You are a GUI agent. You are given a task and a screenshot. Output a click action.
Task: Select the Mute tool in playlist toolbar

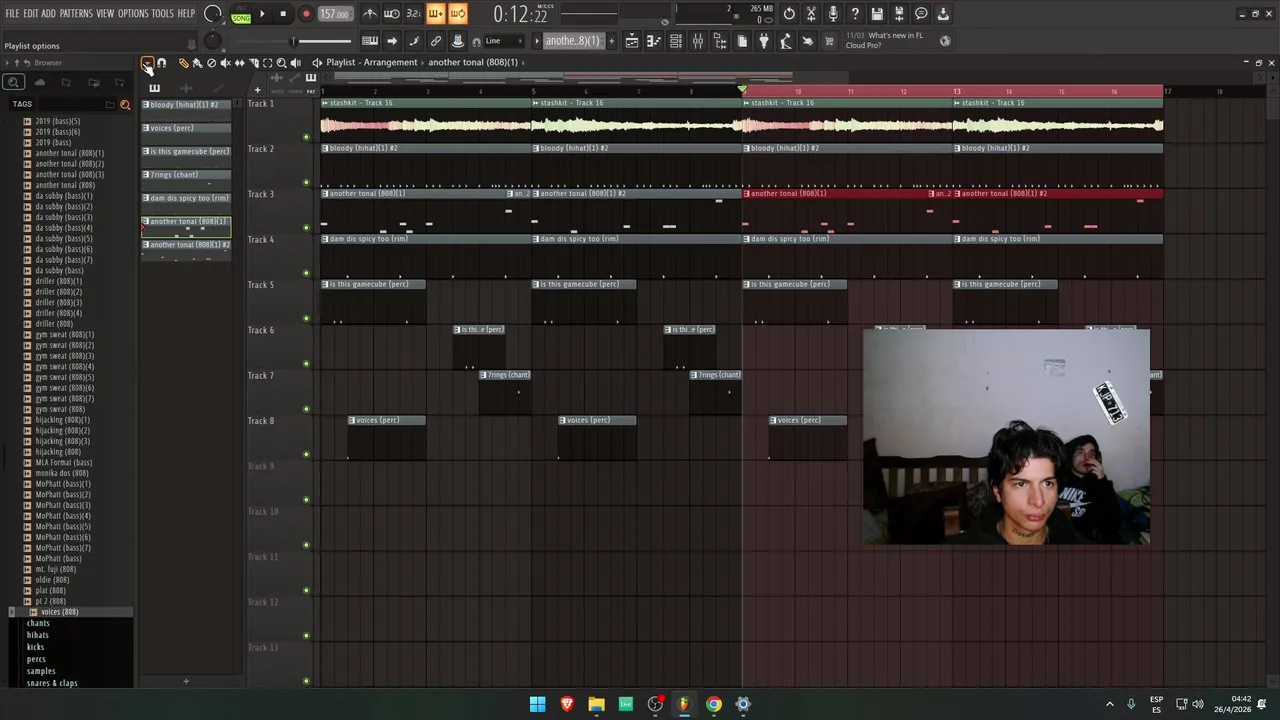[x=225, y=63]
